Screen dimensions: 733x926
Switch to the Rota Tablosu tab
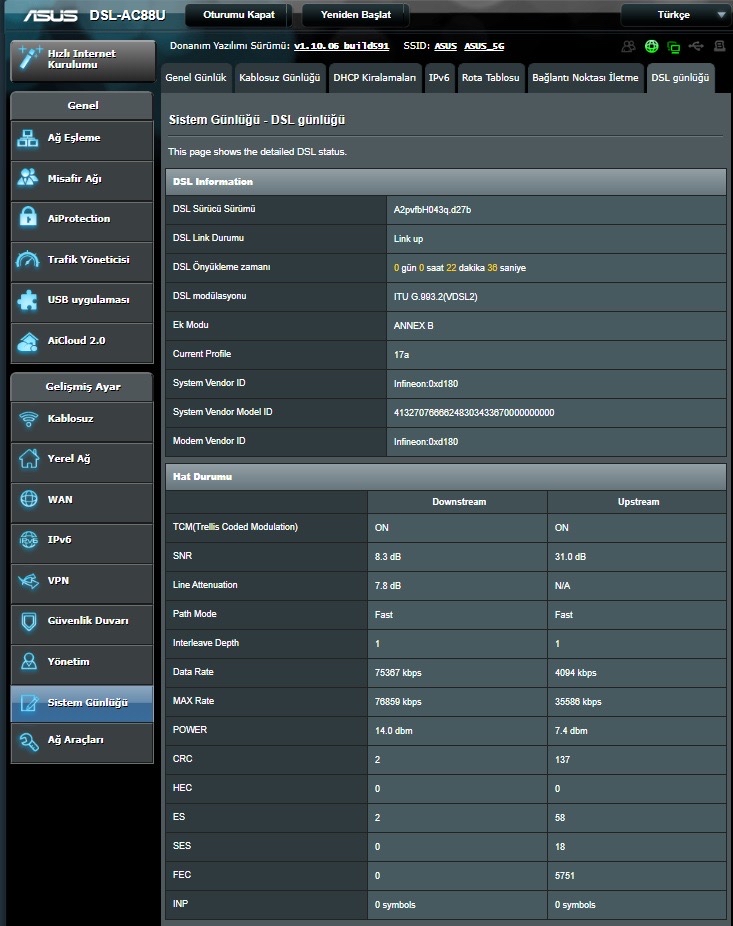(490, 78)
